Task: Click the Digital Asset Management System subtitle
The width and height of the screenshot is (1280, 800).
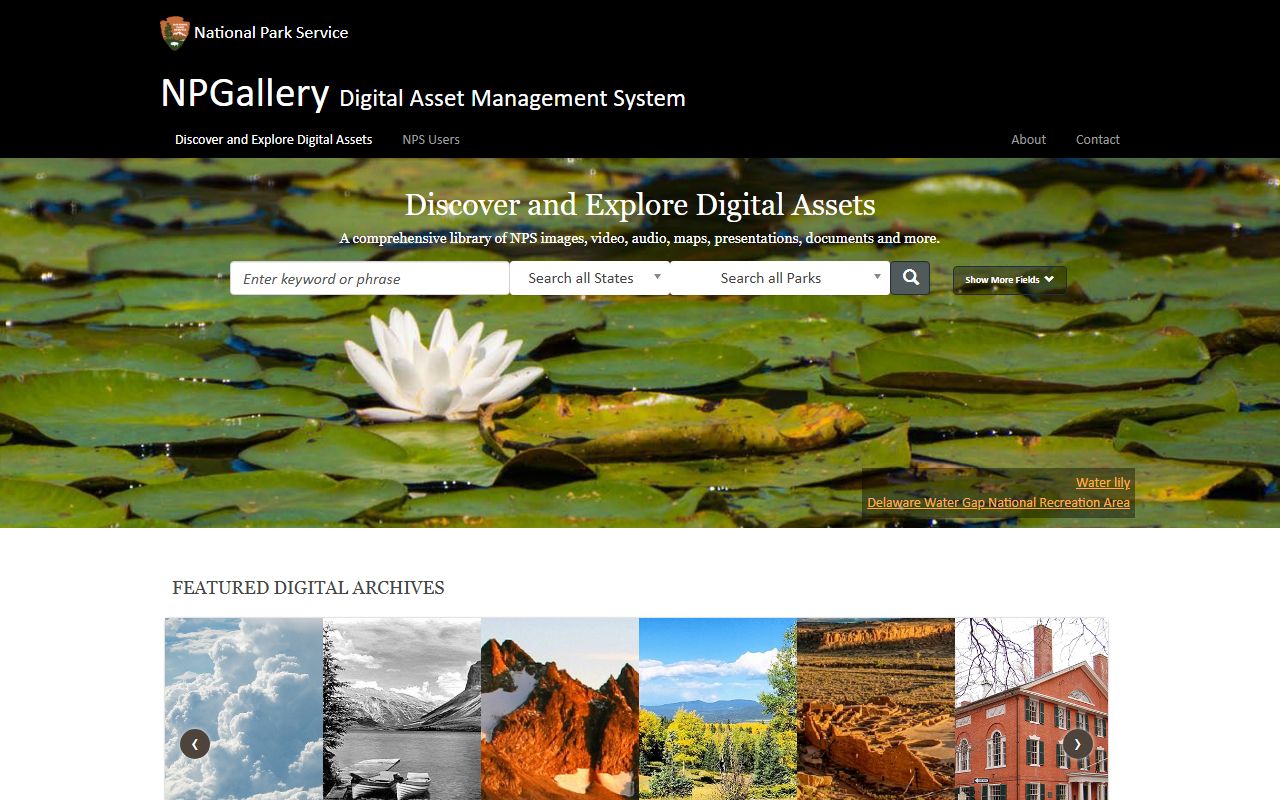Action: (513, 98)
